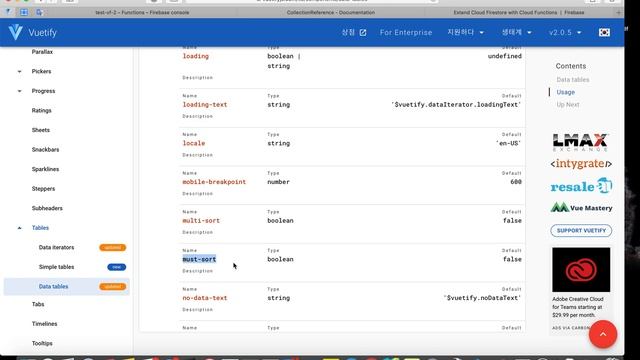Open Simple tables page
This screenshot has height=360, width=640.
[x=56, y=267]
